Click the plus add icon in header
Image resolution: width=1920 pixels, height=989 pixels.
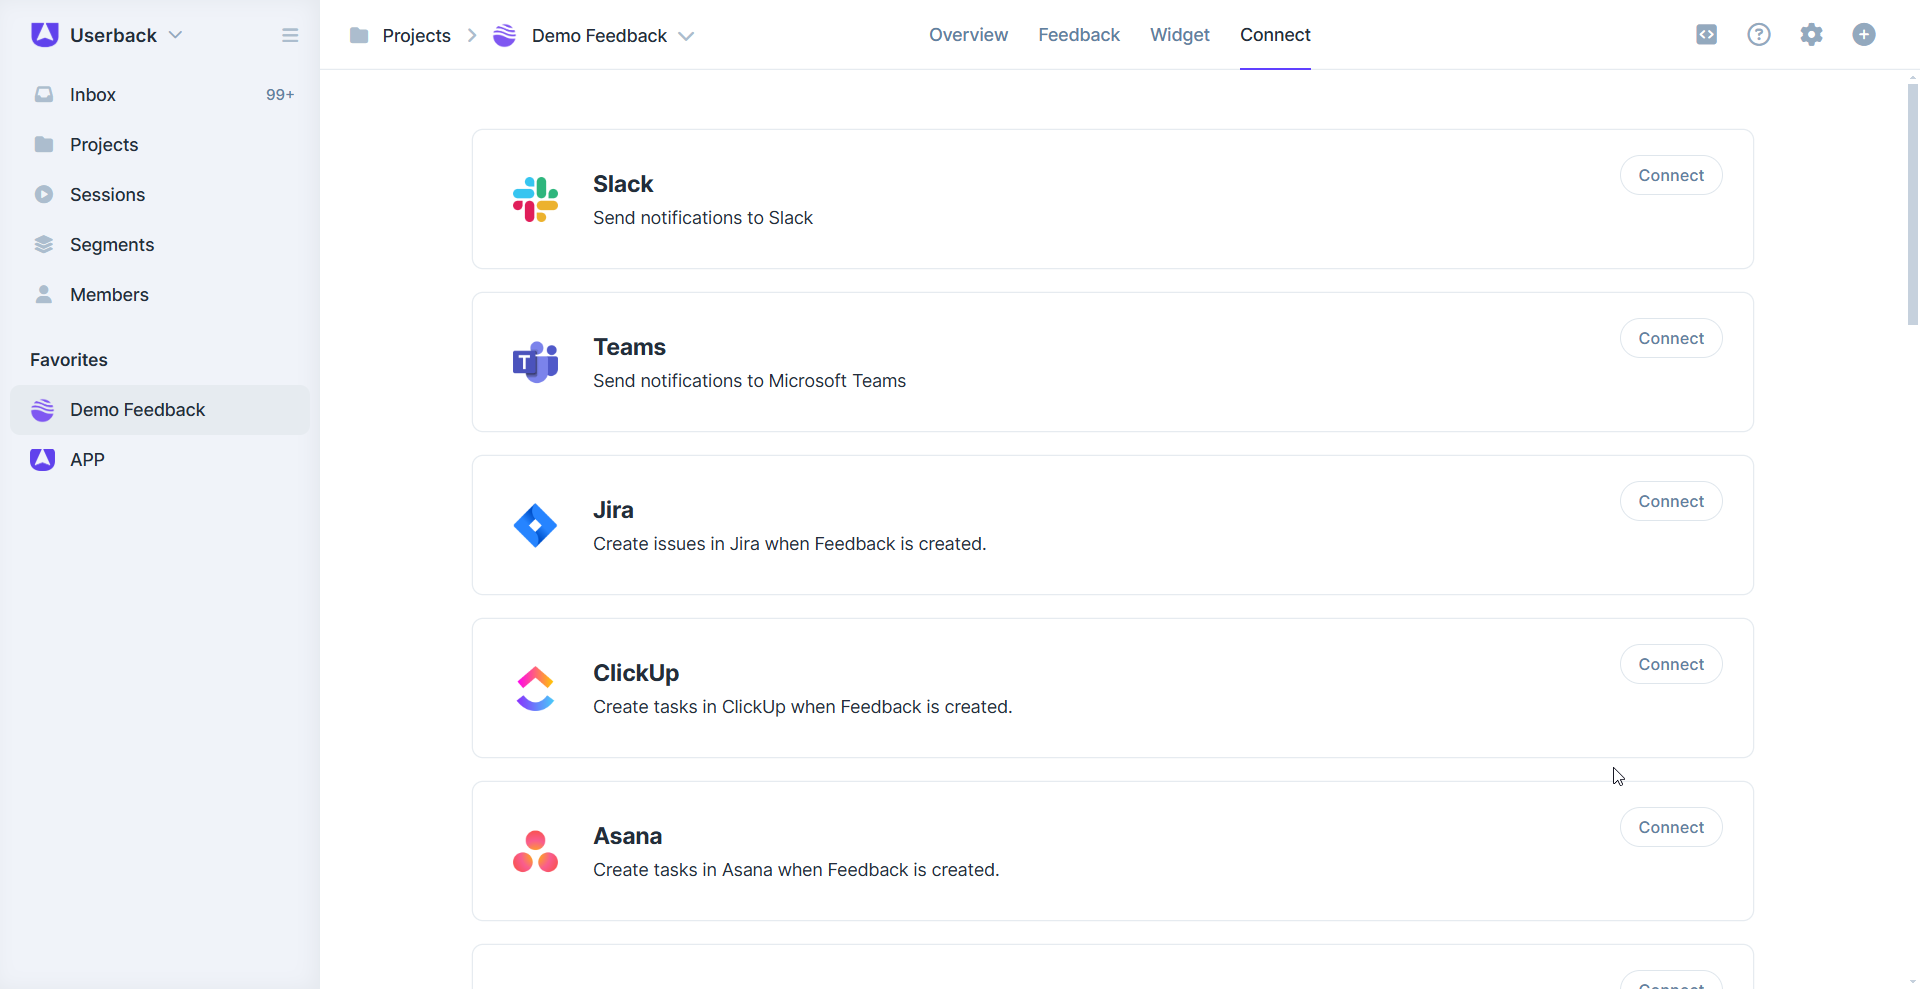tap(1864, 35)
